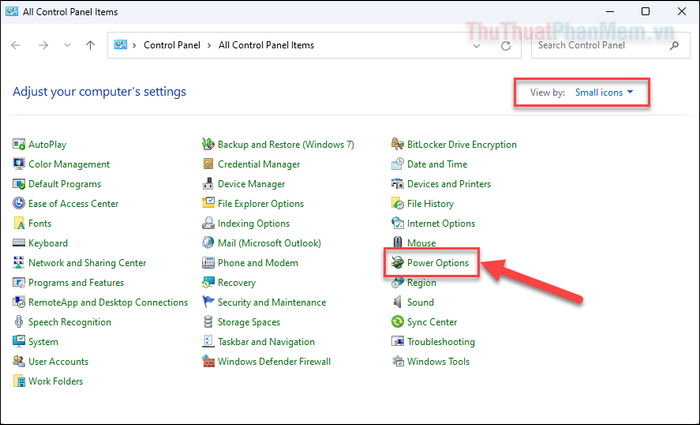Viewport: 700px width, 425px height.
Task: Select All Control Panel Items breadcrumb
Action: tap(266, 46)
